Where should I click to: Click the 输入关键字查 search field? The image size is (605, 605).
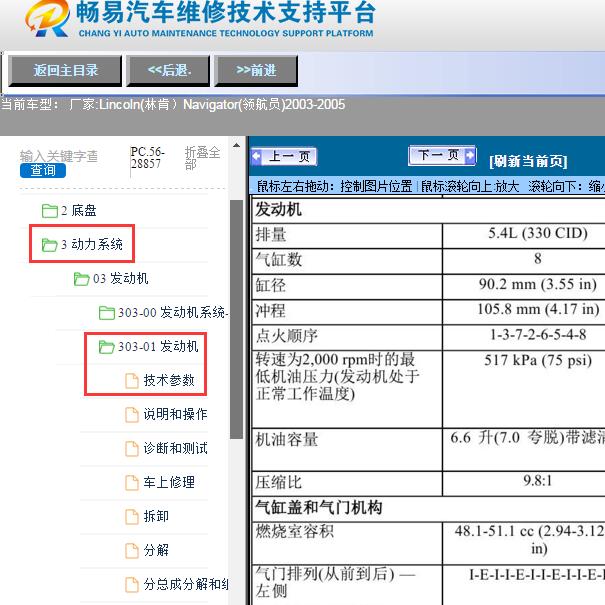point(59,156)
